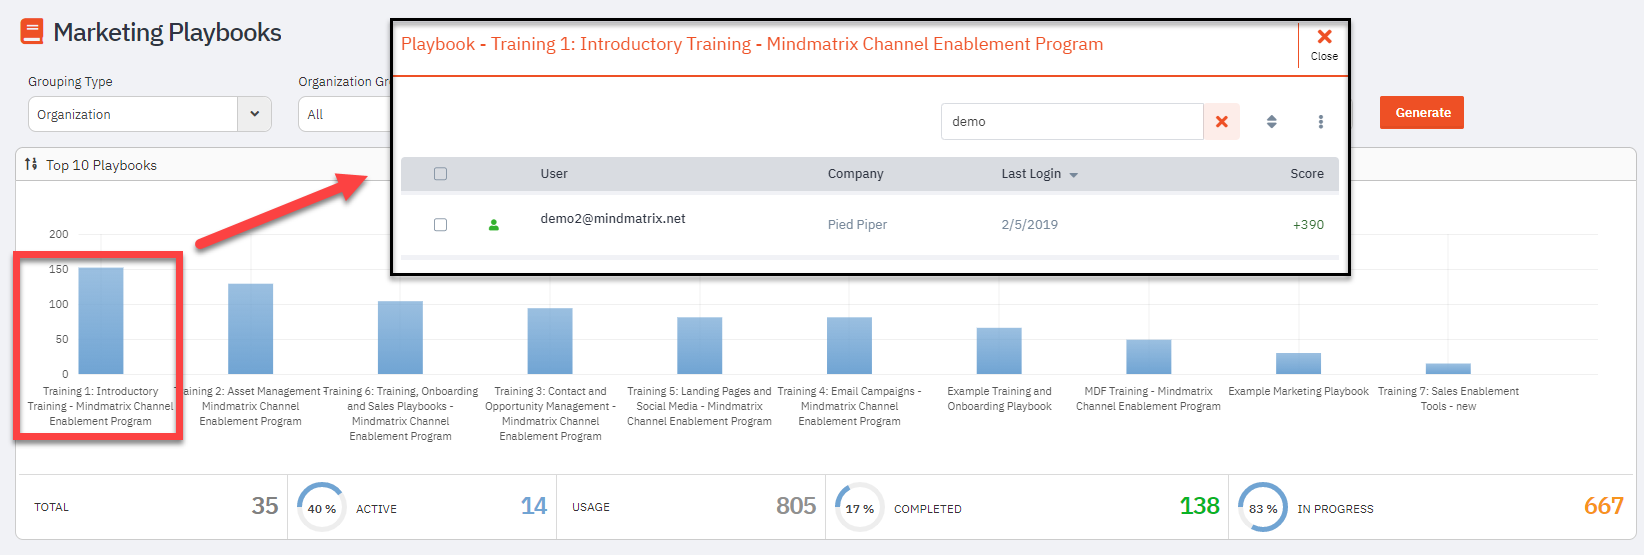
Task: Click the 40 % Active progress circle
Action: 321,508
